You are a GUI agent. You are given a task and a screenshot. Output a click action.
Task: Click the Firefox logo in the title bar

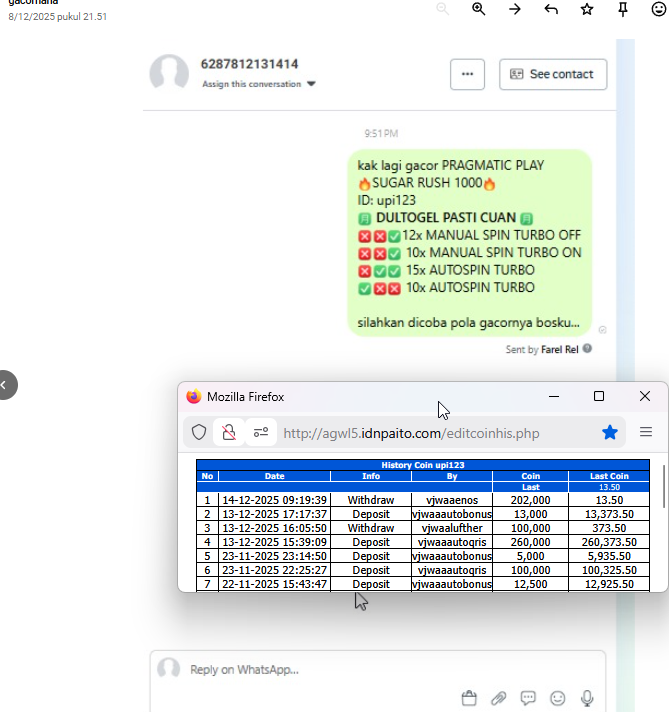[194, 396]
